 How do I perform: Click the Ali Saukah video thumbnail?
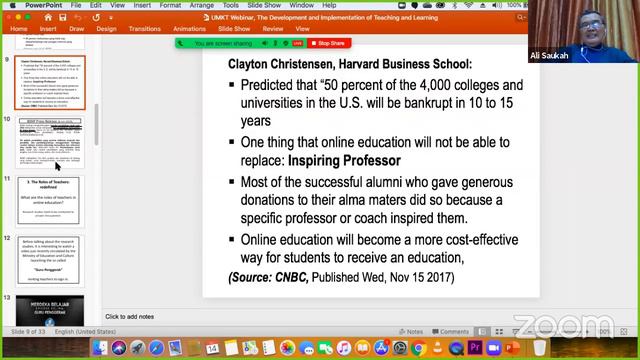pos(583,31)
